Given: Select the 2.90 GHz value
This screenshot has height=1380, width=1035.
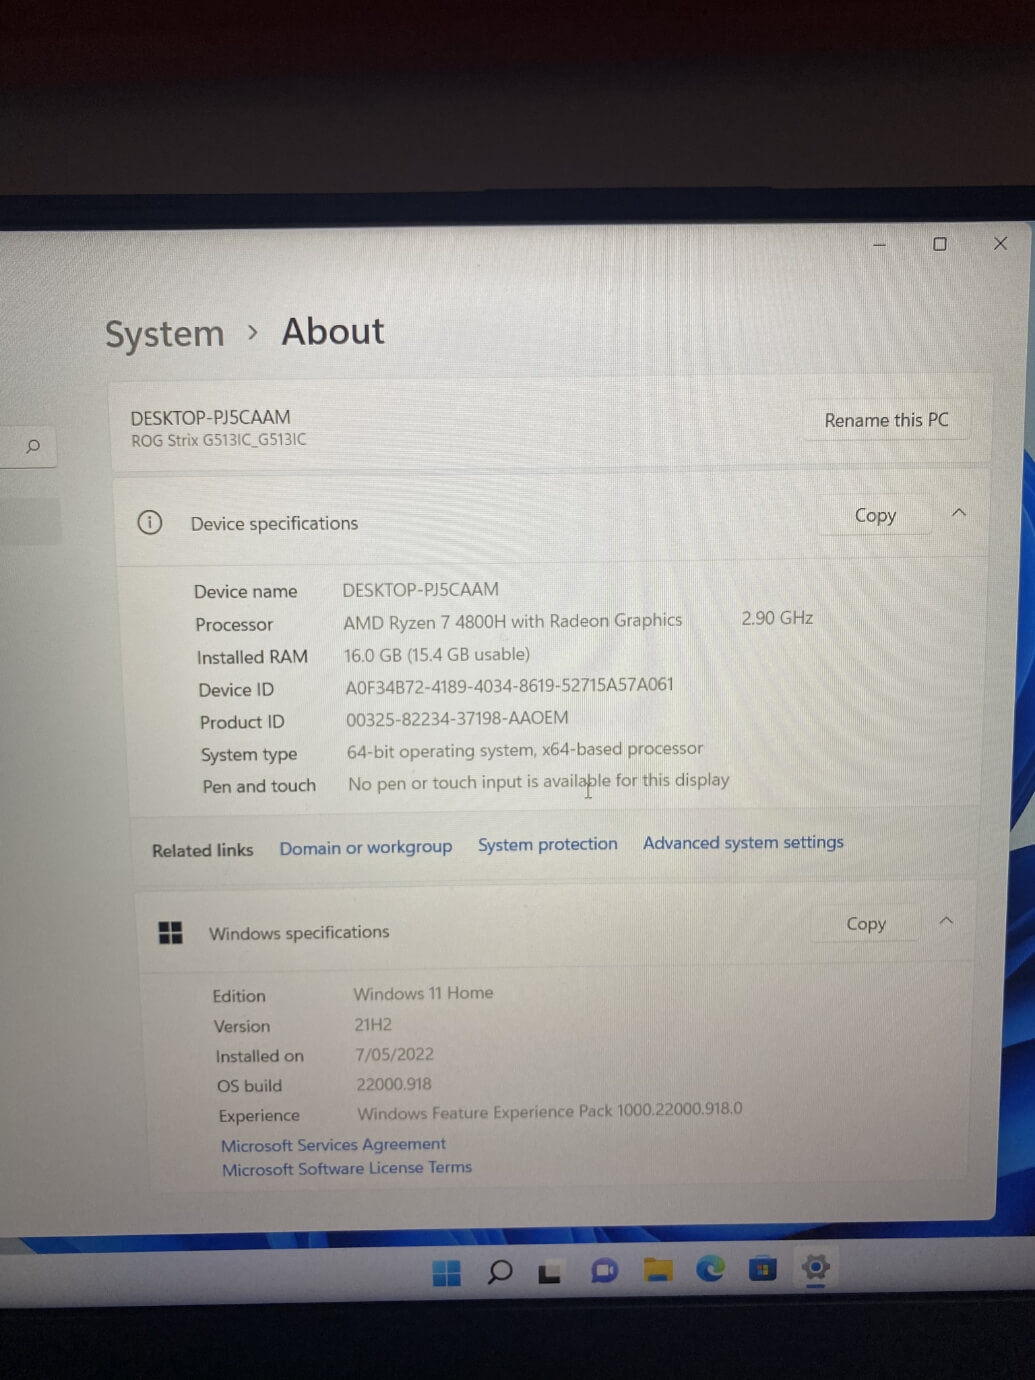Looking at the screenshot, I should (777, 618).
